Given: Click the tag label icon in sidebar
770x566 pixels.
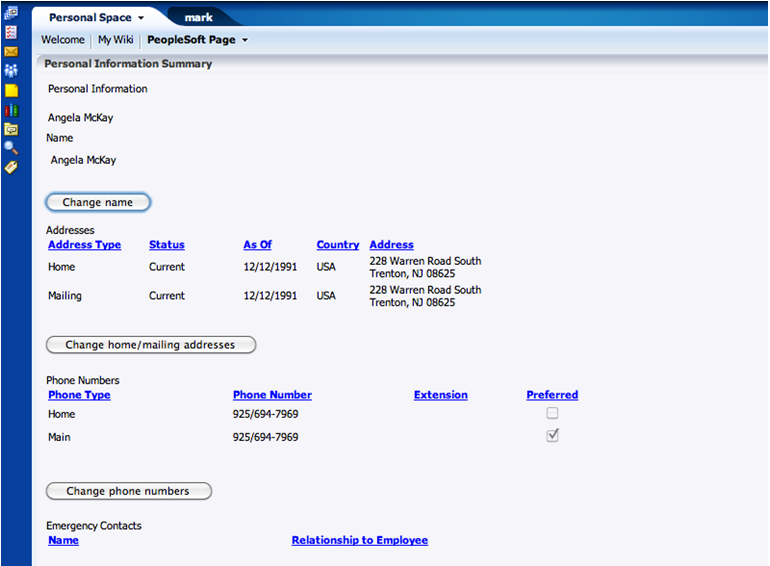Looking at the screenshot, I should pos(11,167).
